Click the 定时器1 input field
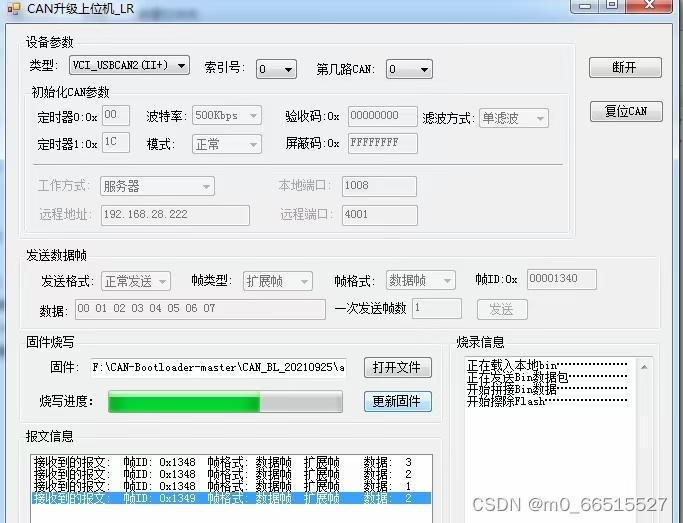Screen dimensions: 683x523 click(115, 142)
